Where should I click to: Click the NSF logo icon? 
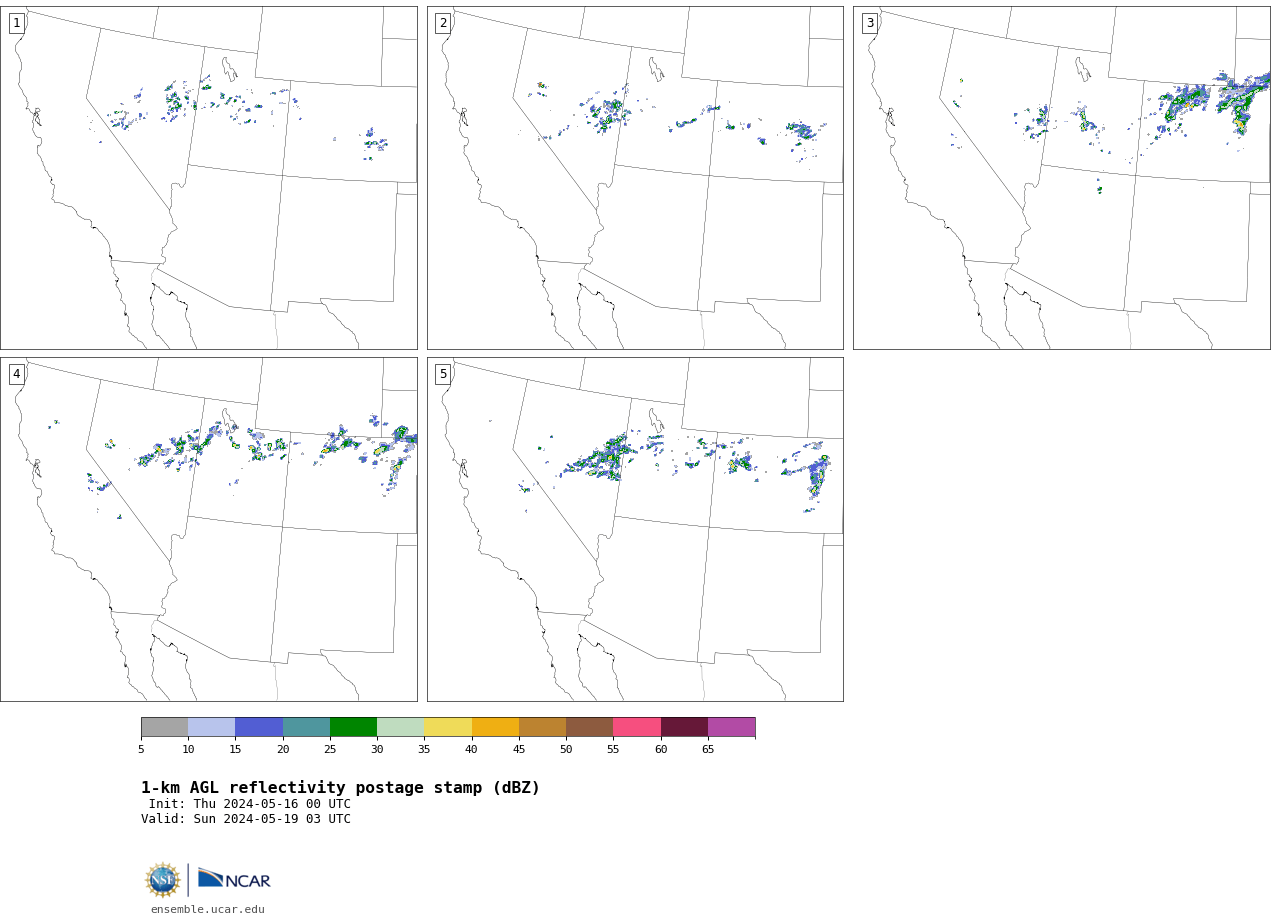(163, 880)
